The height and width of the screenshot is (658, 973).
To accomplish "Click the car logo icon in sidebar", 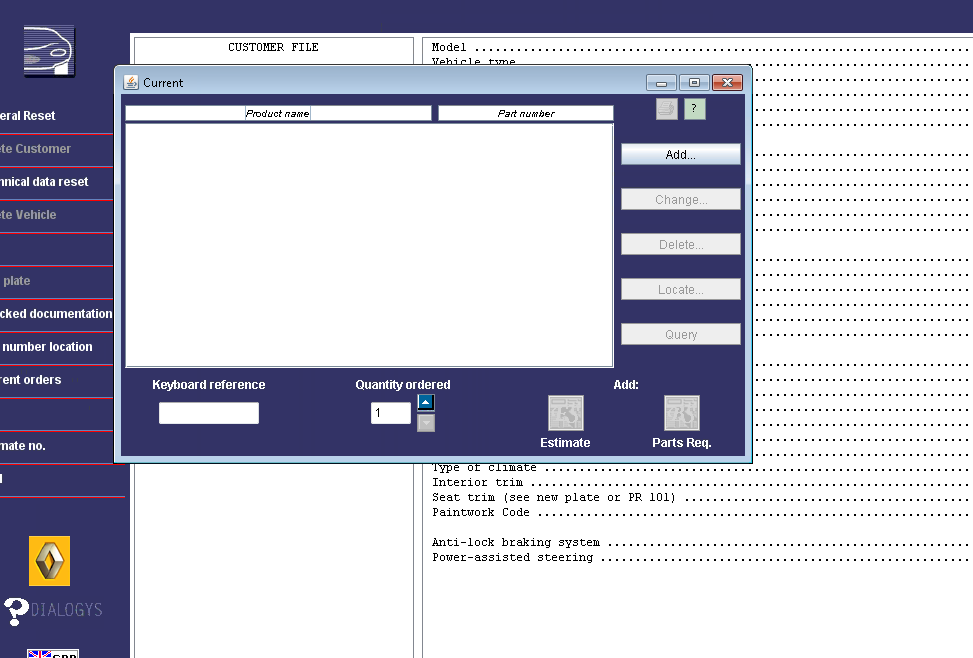I will pyautogui.click(x=49, y=51).
